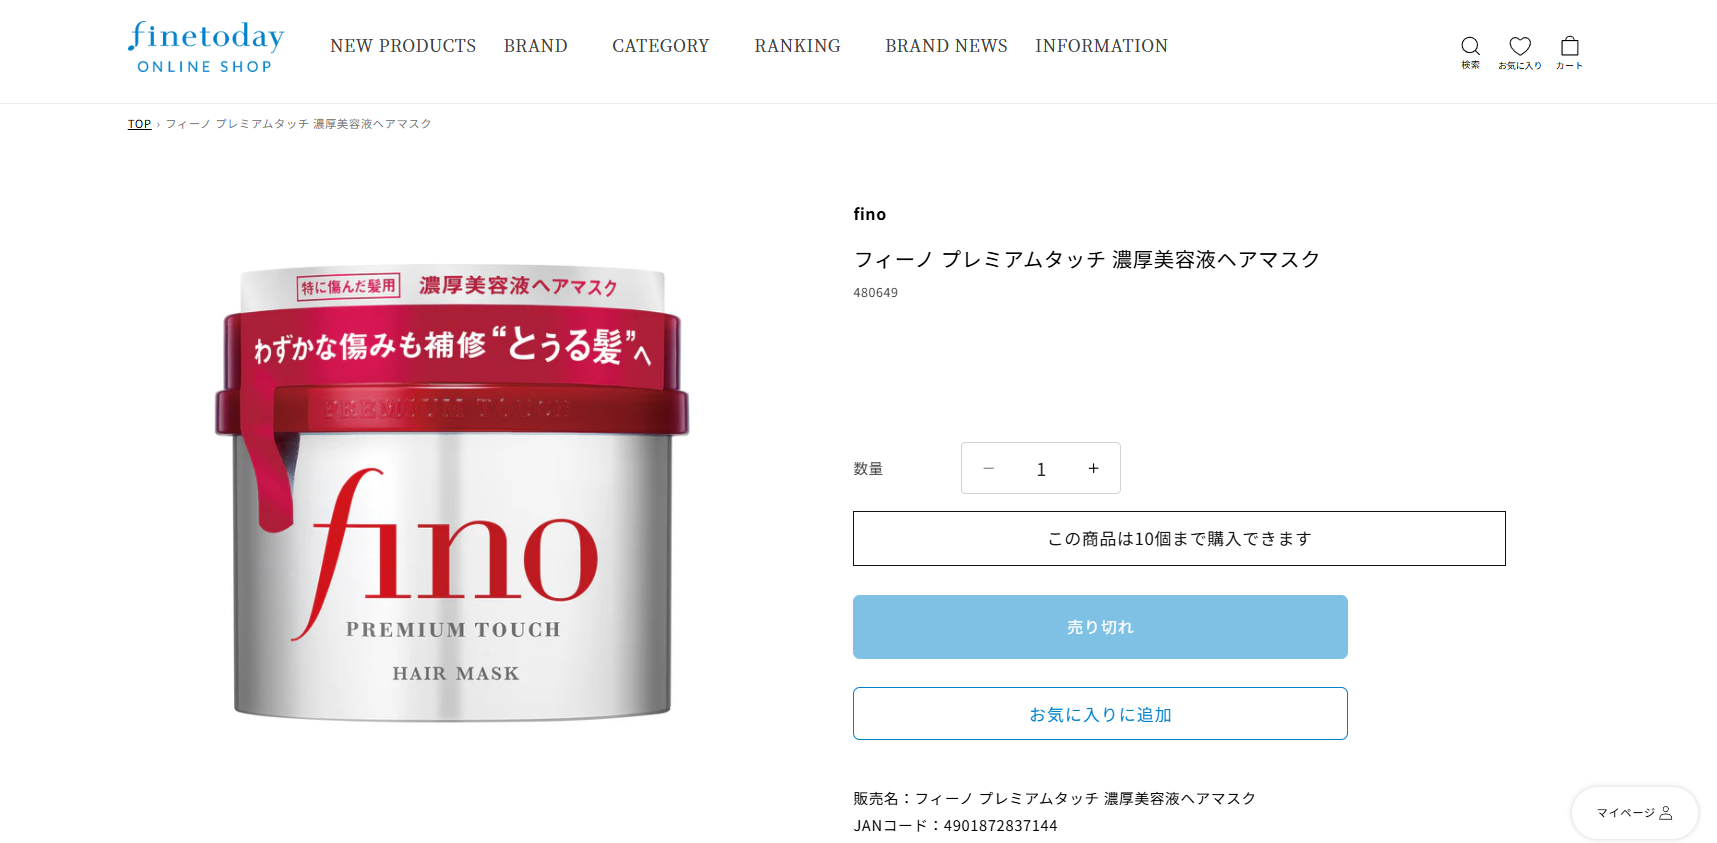This screenshot has width=1717, height=843.
Task: Click the fino hair mask product image
Action: point(452,493)
